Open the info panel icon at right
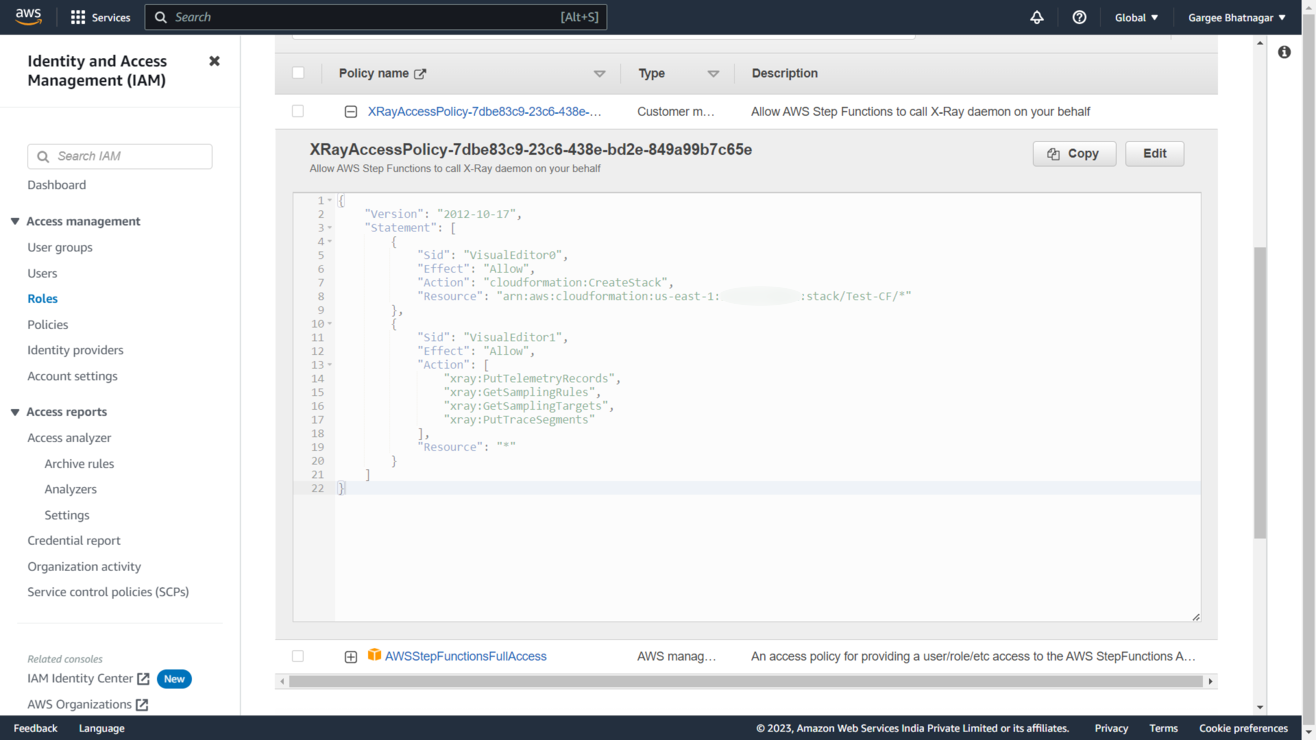This screenshot has height=740, width=1316. pos(1284,52)
